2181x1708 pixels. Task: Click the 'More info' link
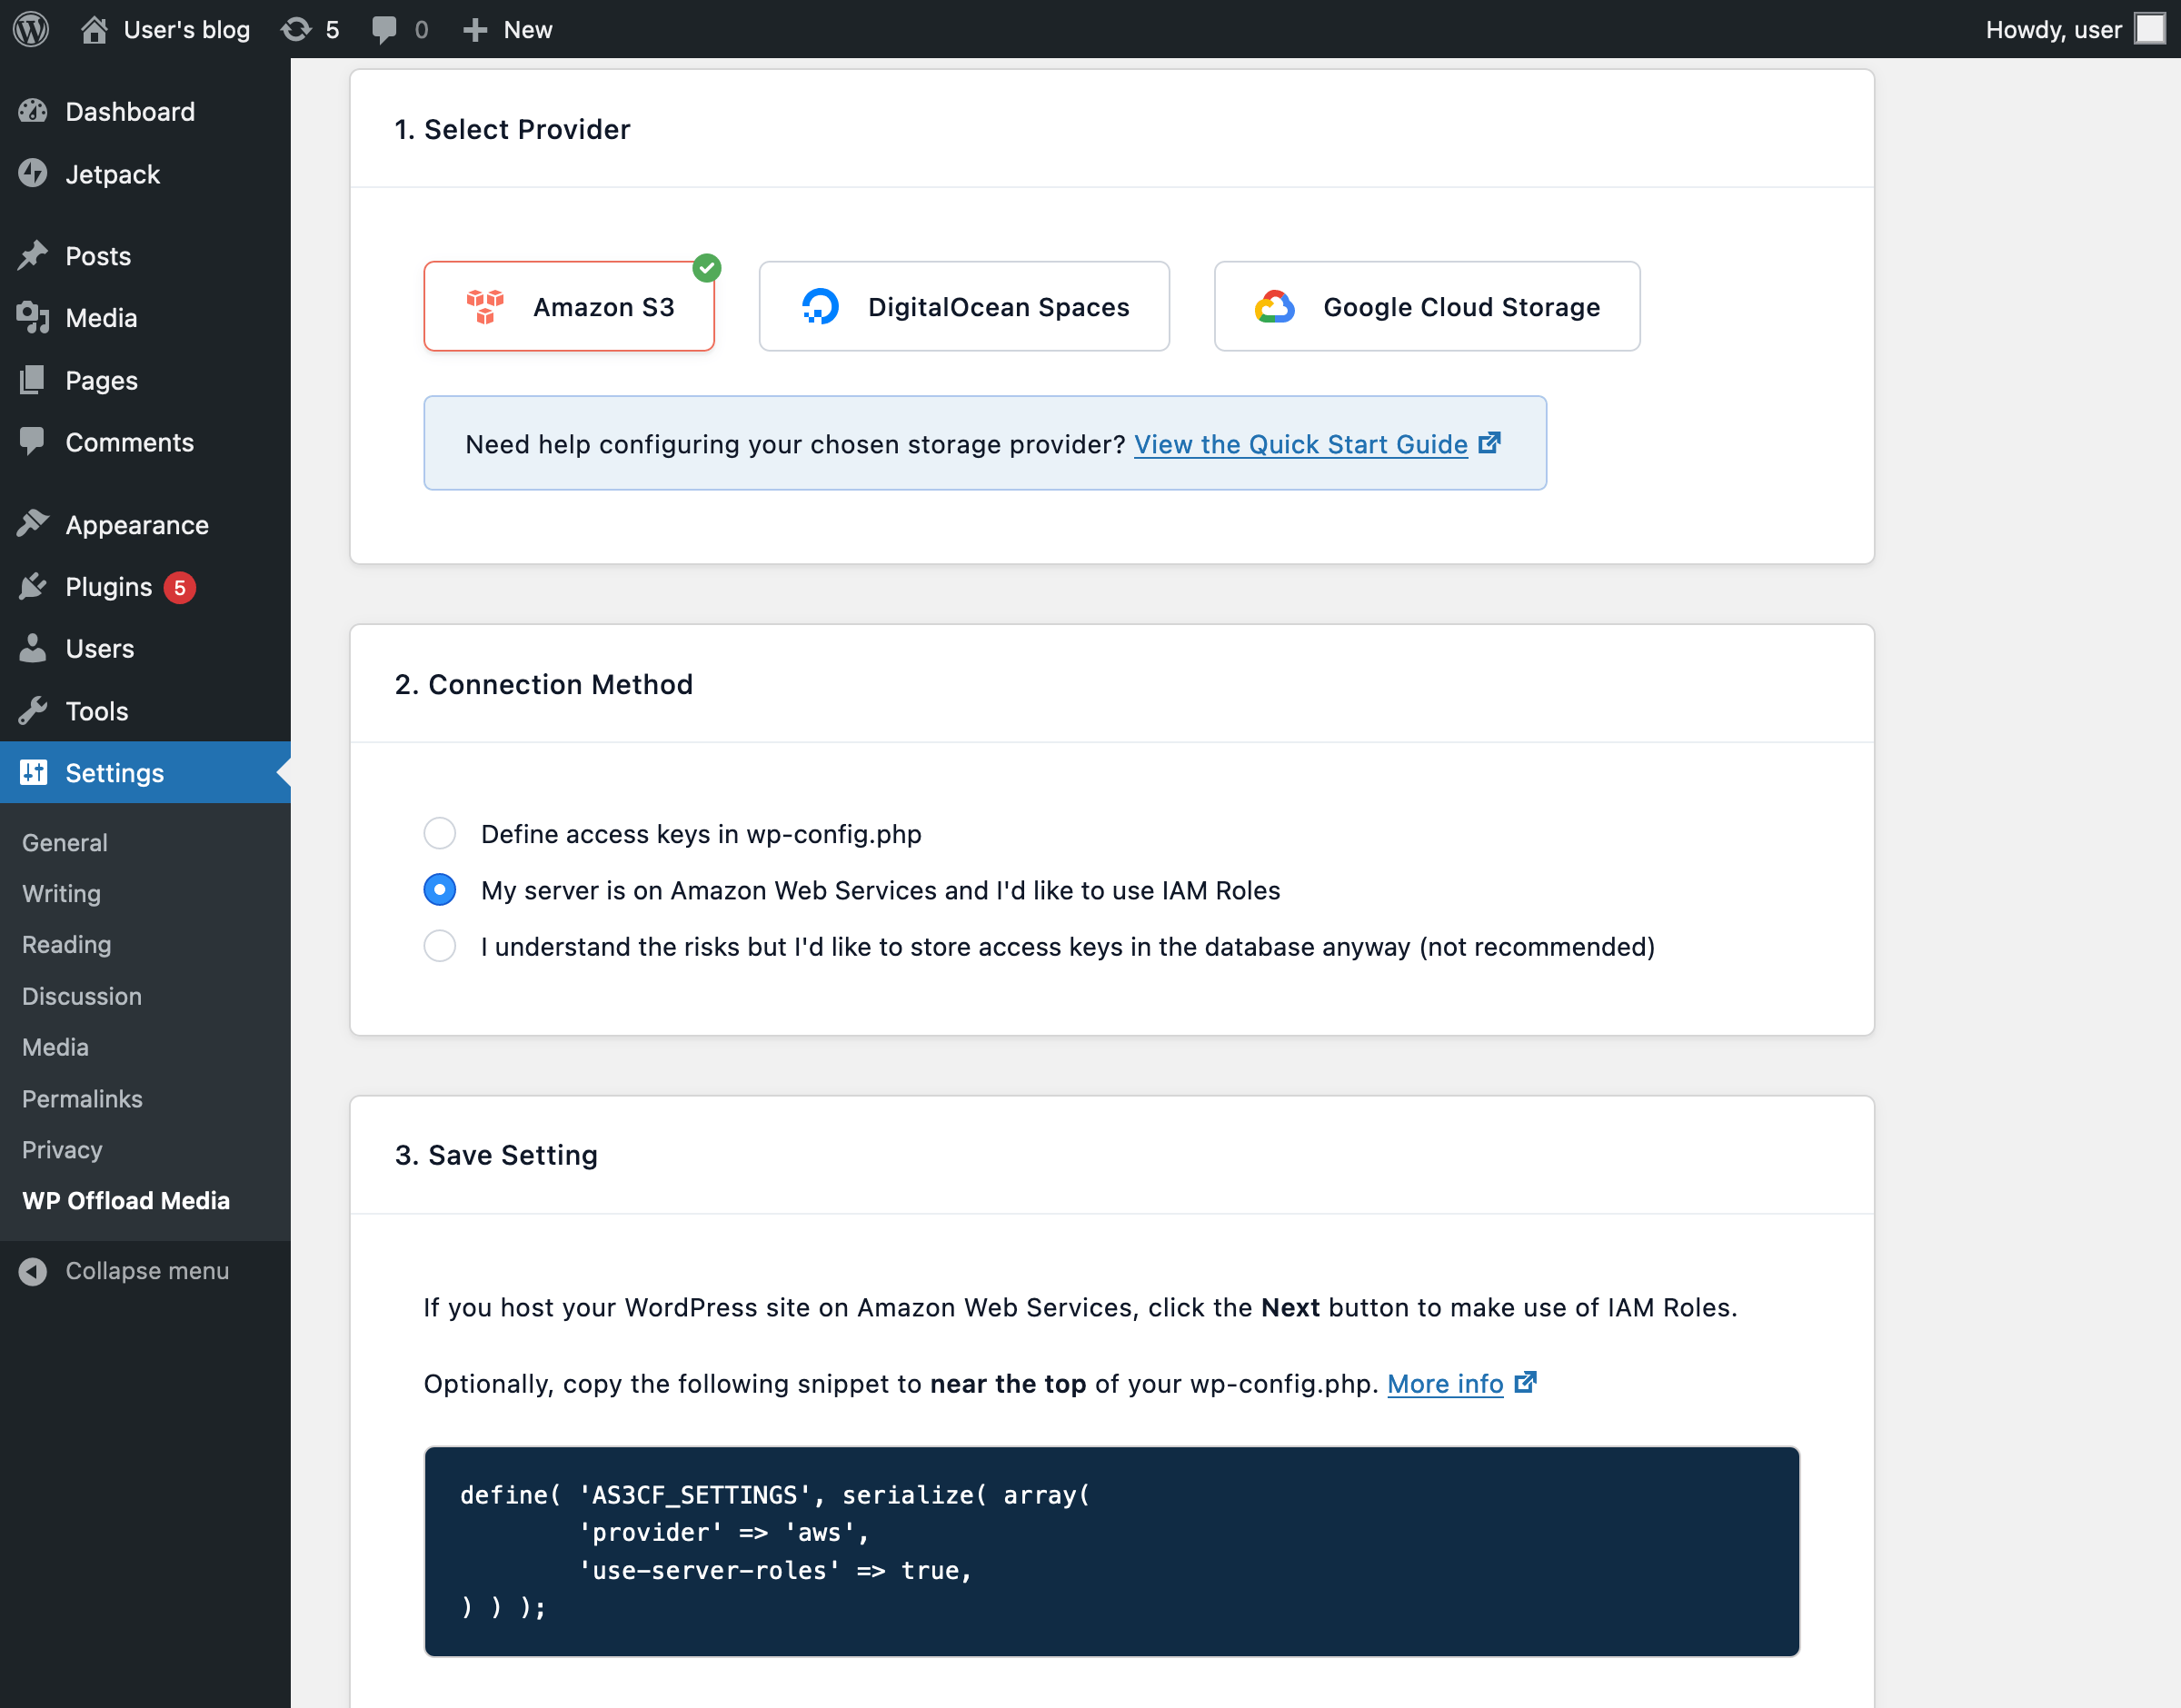tap(1446, 1384)
